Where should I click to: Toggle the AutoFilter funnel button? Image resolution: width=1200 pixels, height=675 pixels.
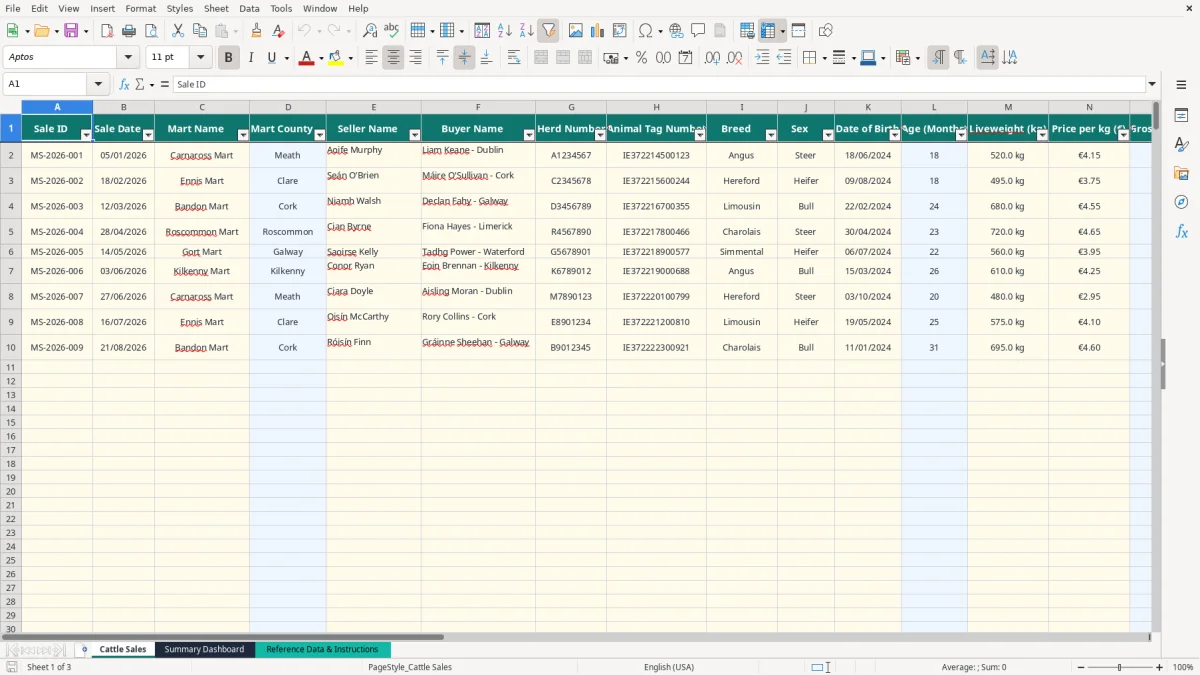(548, 31)
